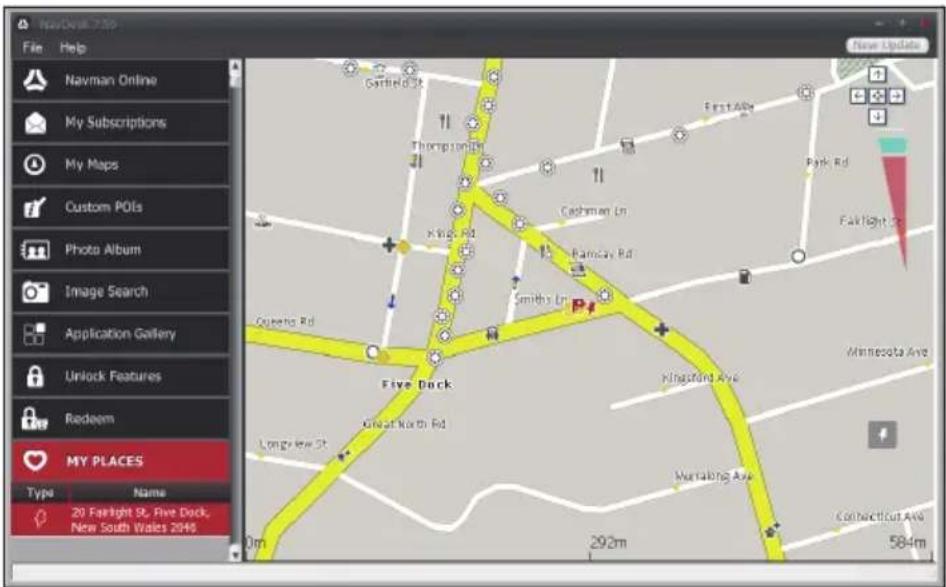Select Unlock Features option
This screenshot has height=587, width=946.
tap(121, 376)
